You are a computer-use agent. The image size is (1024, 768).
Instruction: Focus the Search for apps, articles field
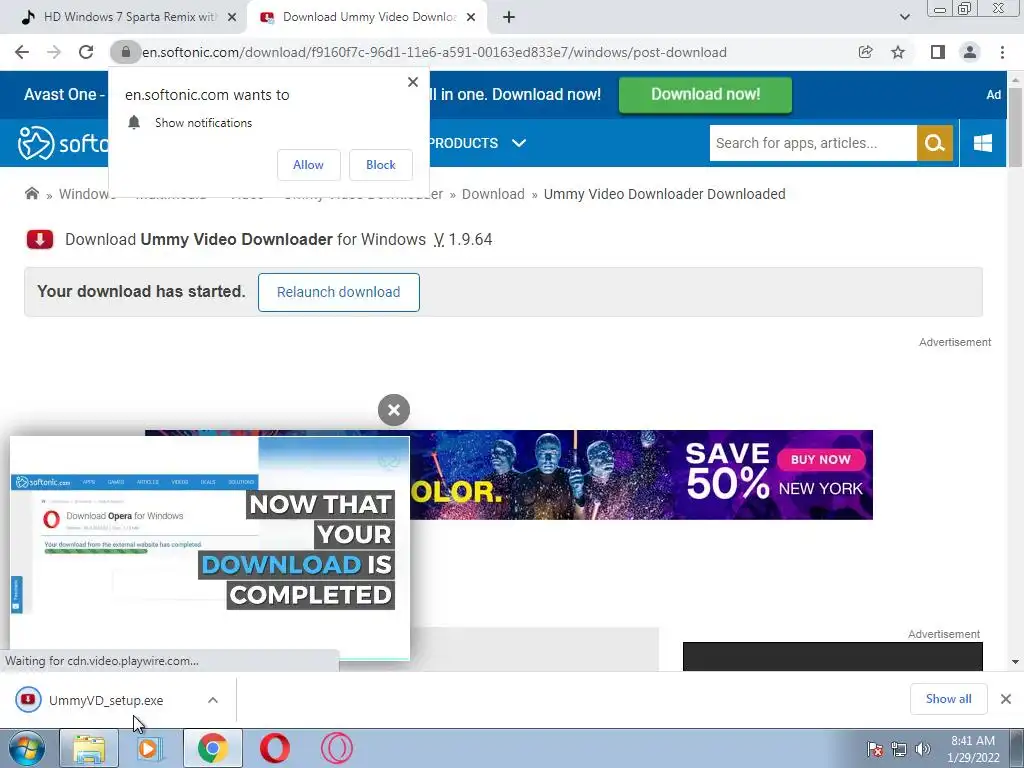tap(813, 143)
